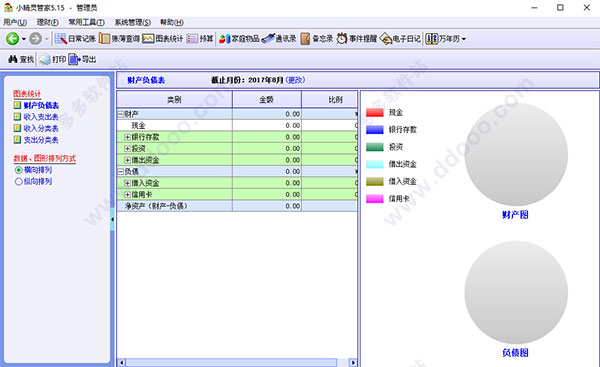This screenshot has width=600, height=367.
Task: Click the cyan 借出资金 legend swatch
Action: [x=375, y=164]
